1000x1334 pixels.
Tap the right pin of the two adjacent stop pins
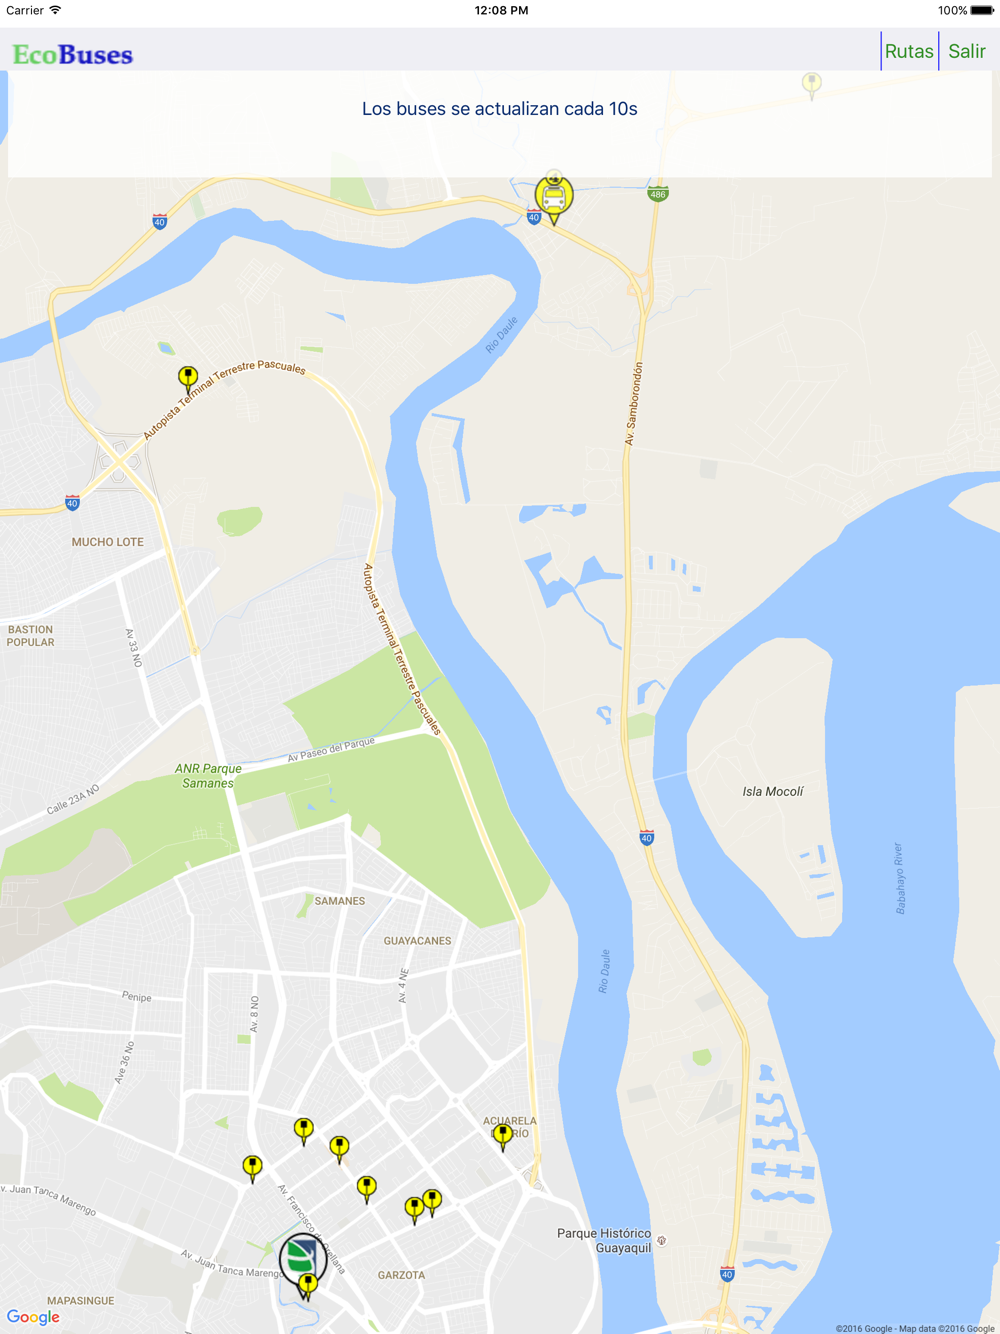(x=432, y=1202)
